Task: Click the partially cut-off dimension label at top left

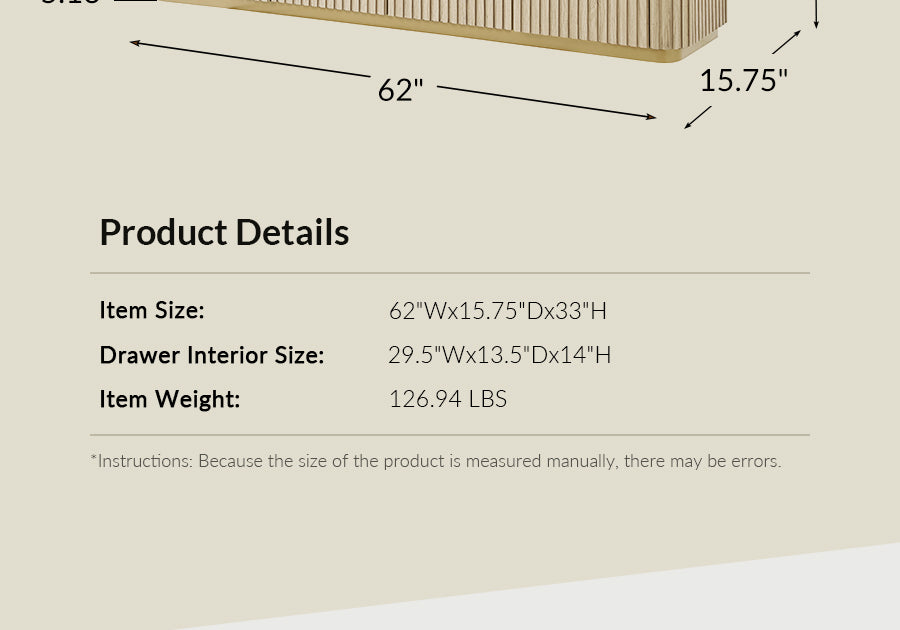Action: click(x=70, y=3)
